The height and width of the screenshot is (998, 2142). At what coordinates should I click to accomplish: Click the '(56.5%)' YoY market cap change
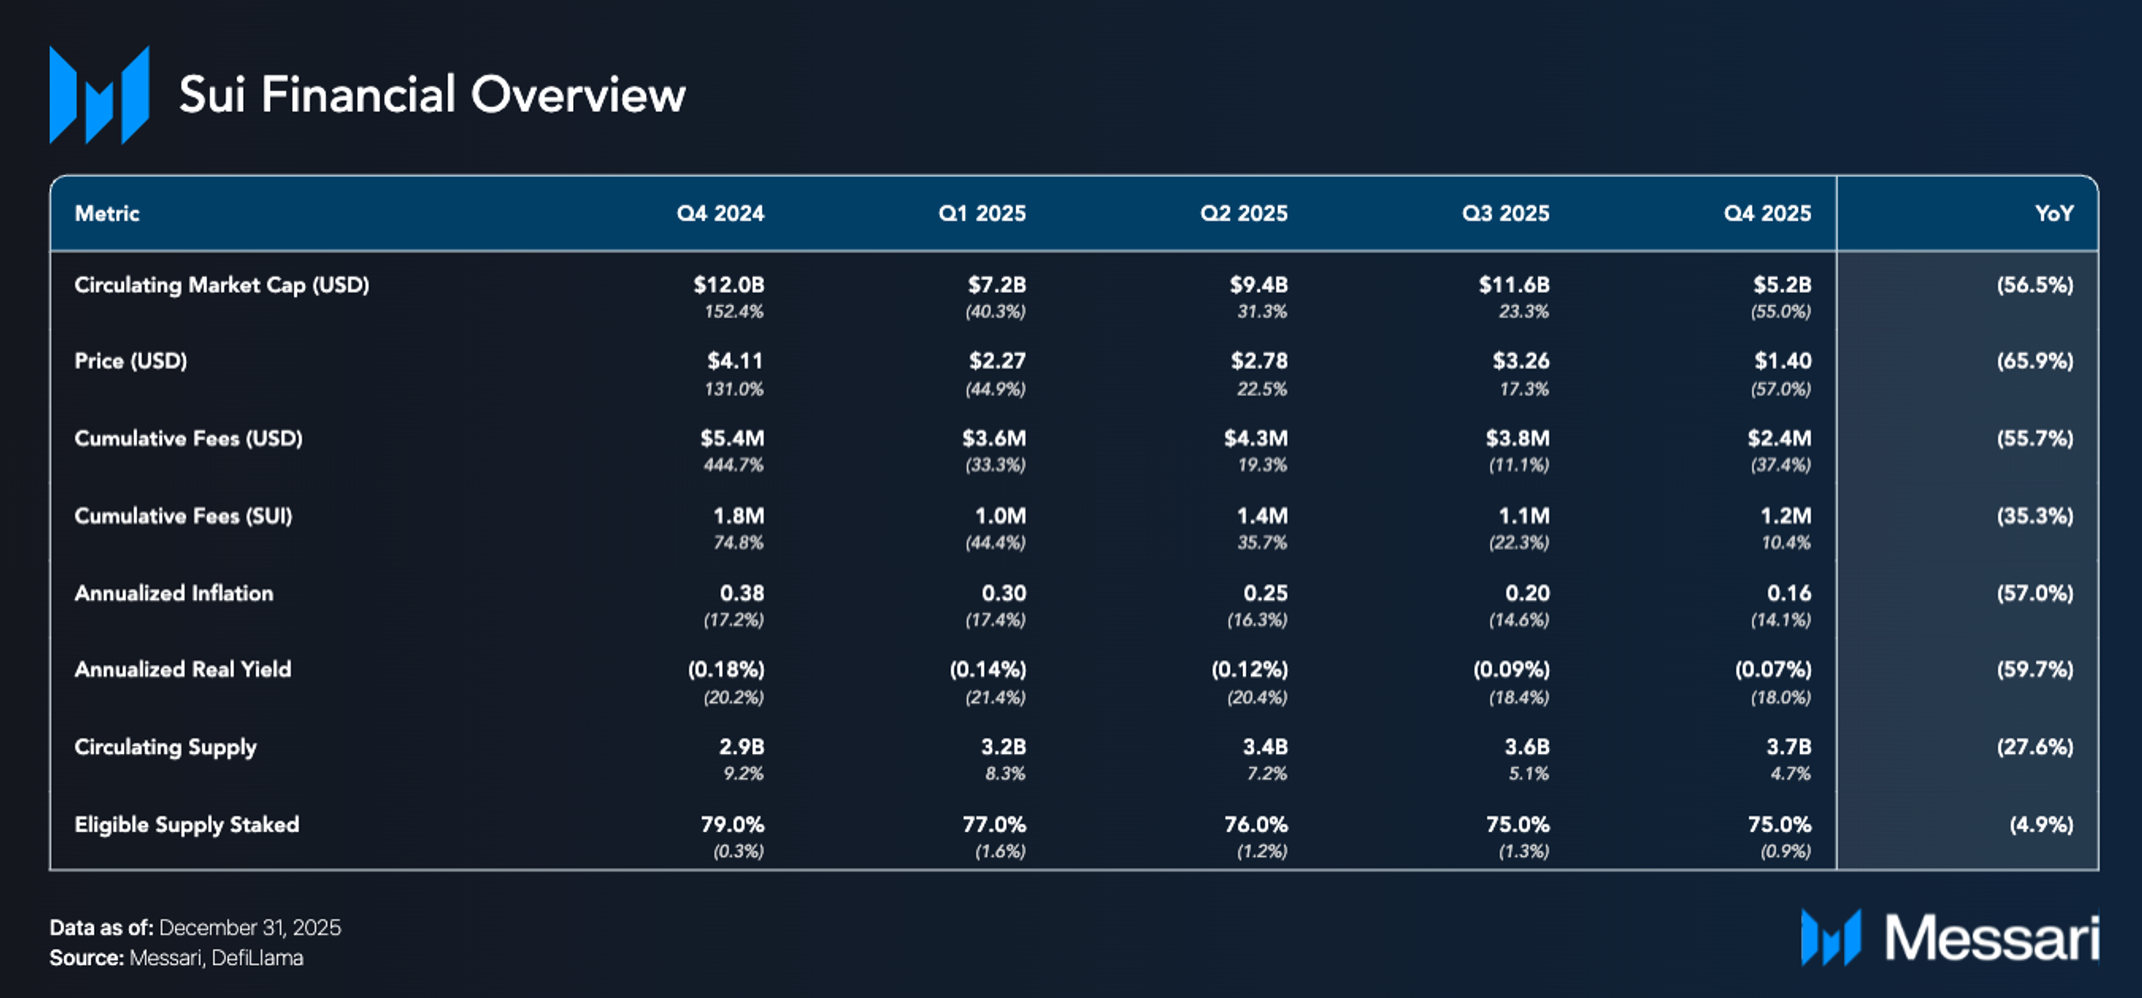pyautogui.click(x=2035, y=285)
